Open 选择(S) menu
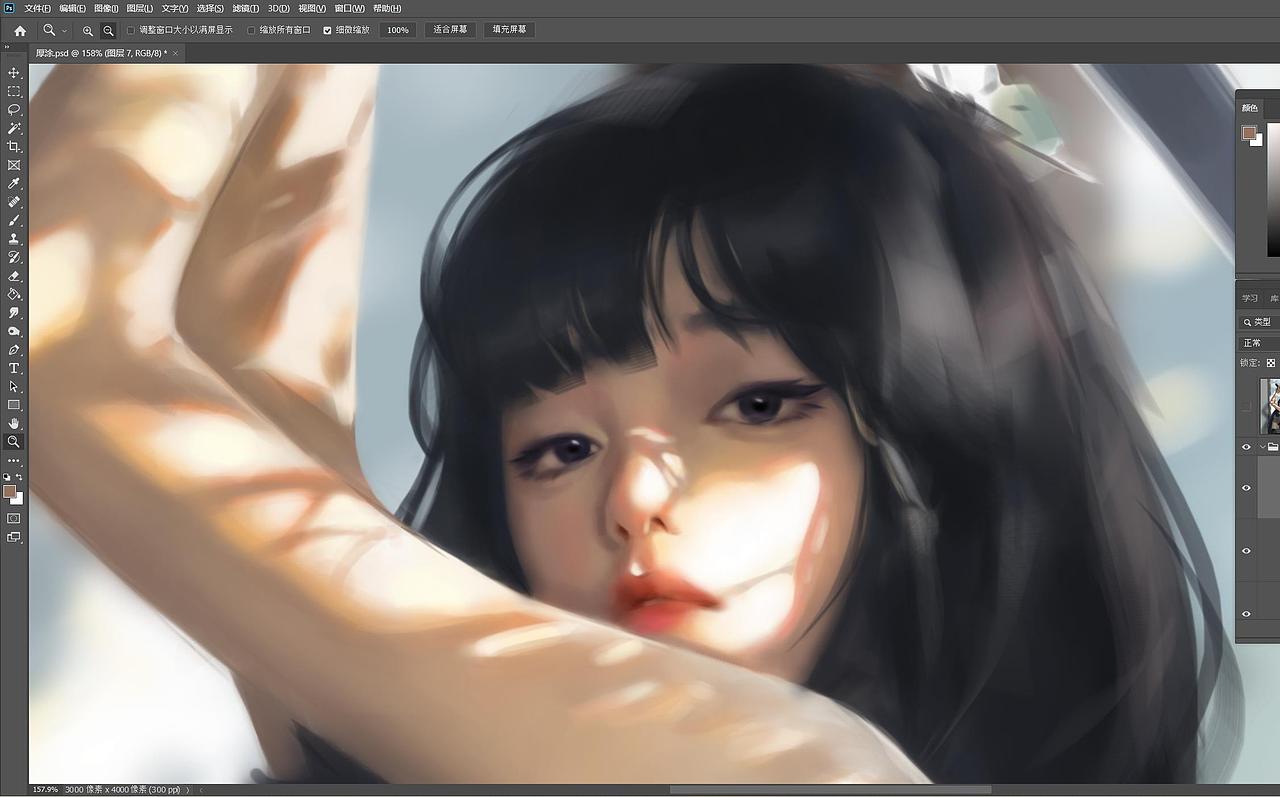1280x797 pixels. tap(210, 8)
